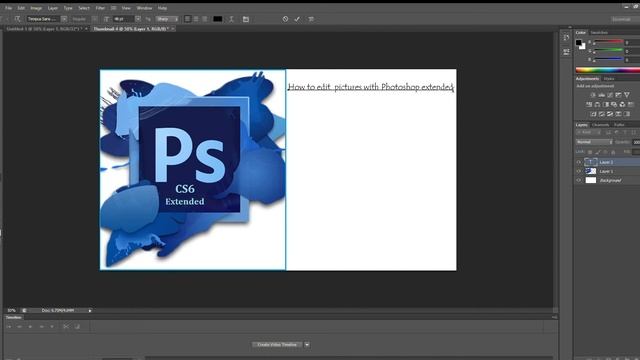640x360 pixels.
Task: Click the red channel slider
Action: pyautogui.click(x=608, y=42)
